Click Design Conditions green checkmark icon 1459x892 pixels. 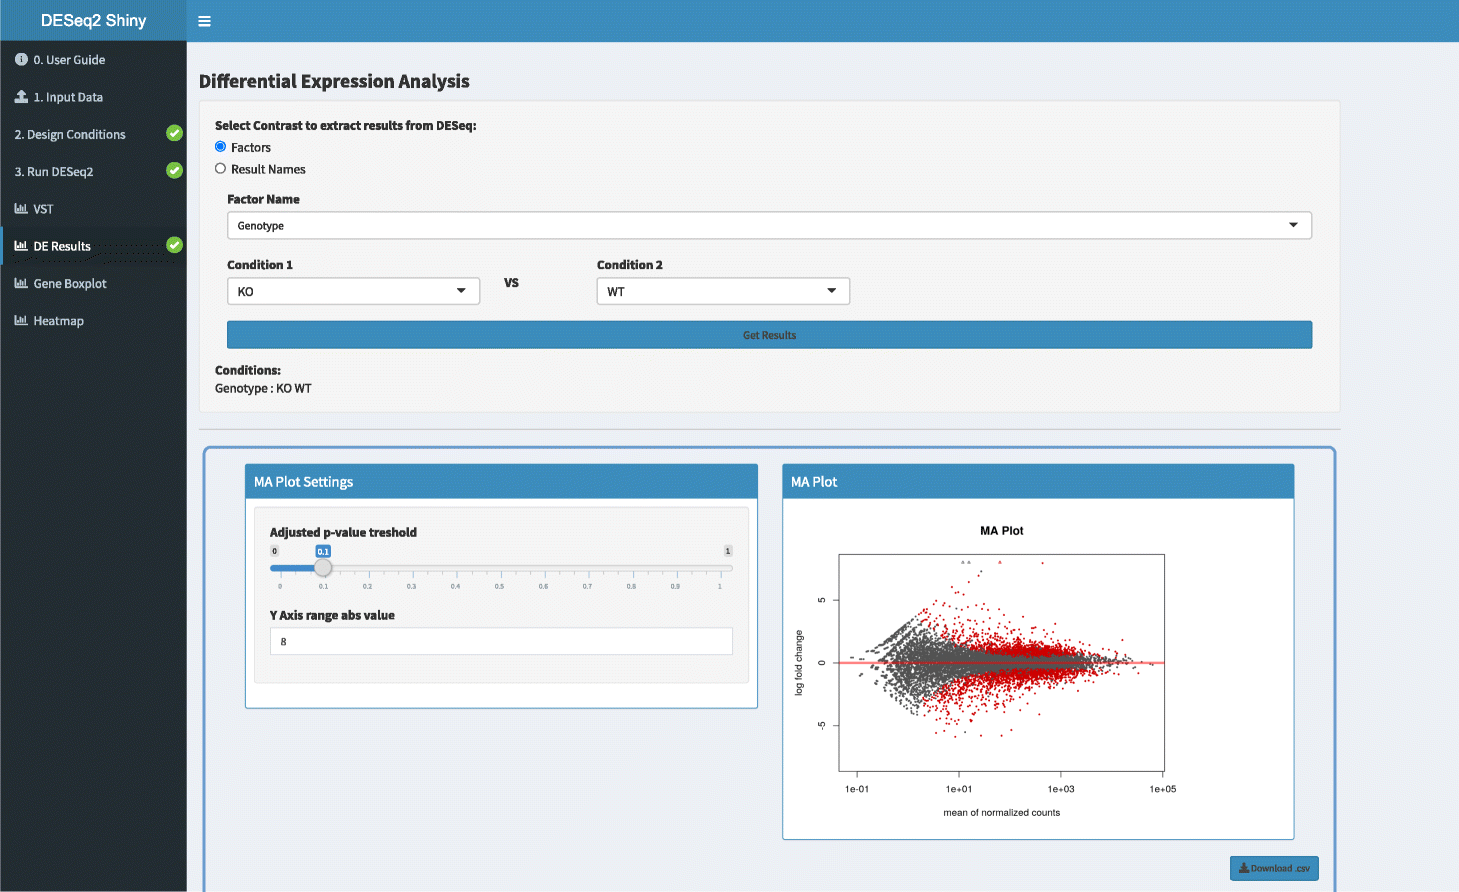tap(174, 133)
